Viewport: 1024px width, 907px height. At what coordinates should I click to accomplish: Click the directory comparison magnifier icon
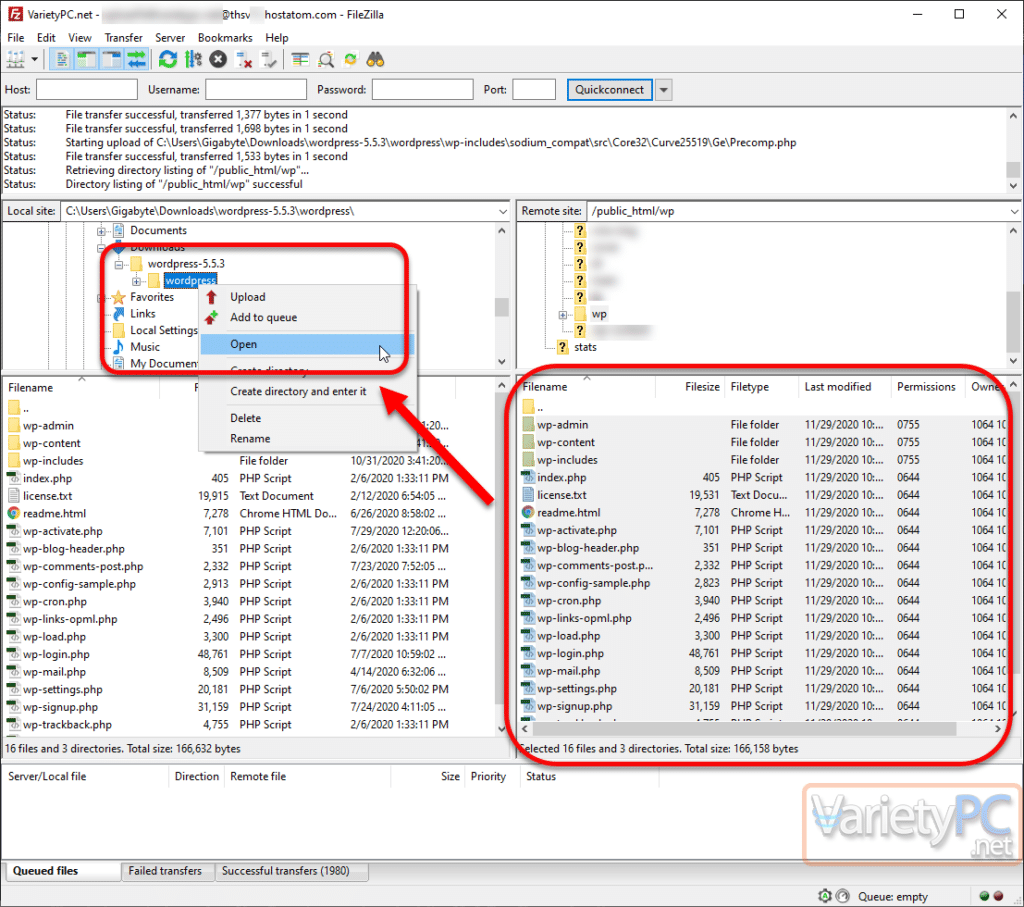click(325, 60)
